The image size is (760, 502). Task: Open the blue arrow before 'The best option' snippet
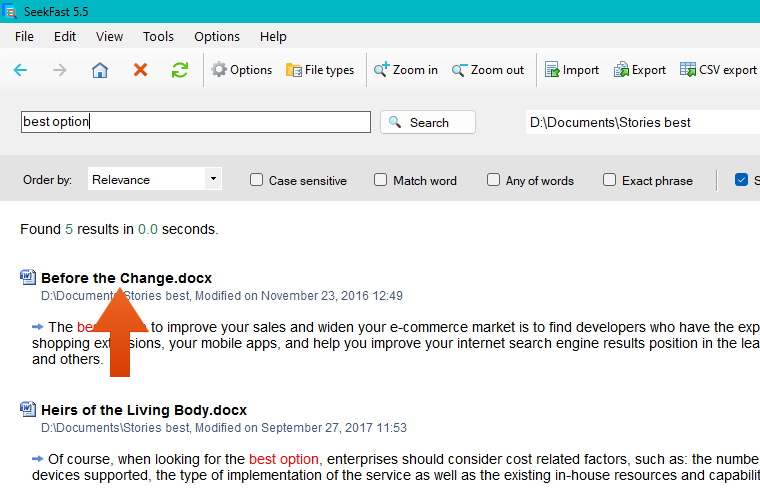click(37, 327)
